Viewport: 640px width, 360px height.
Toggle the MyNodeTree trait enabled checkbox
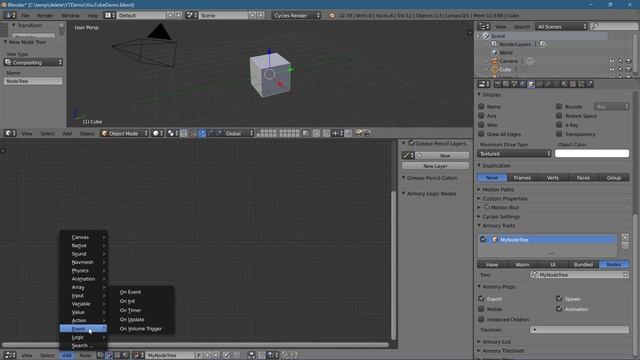484,239
